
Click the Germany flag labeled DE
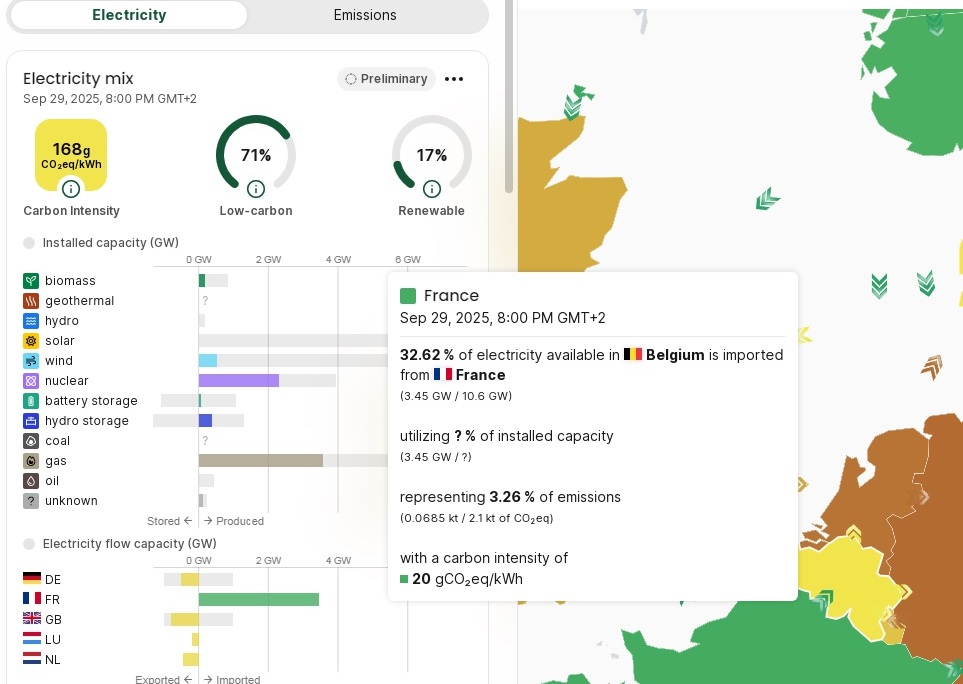pyautogui.click(x=31, y=579)
